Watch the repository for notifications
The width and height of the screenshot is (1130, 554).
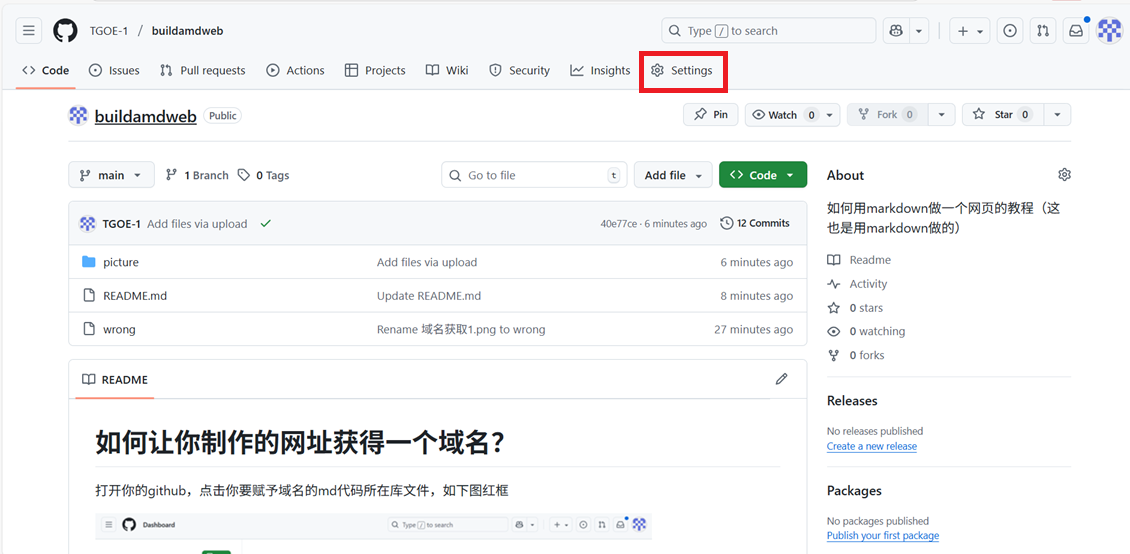[783, 115]
